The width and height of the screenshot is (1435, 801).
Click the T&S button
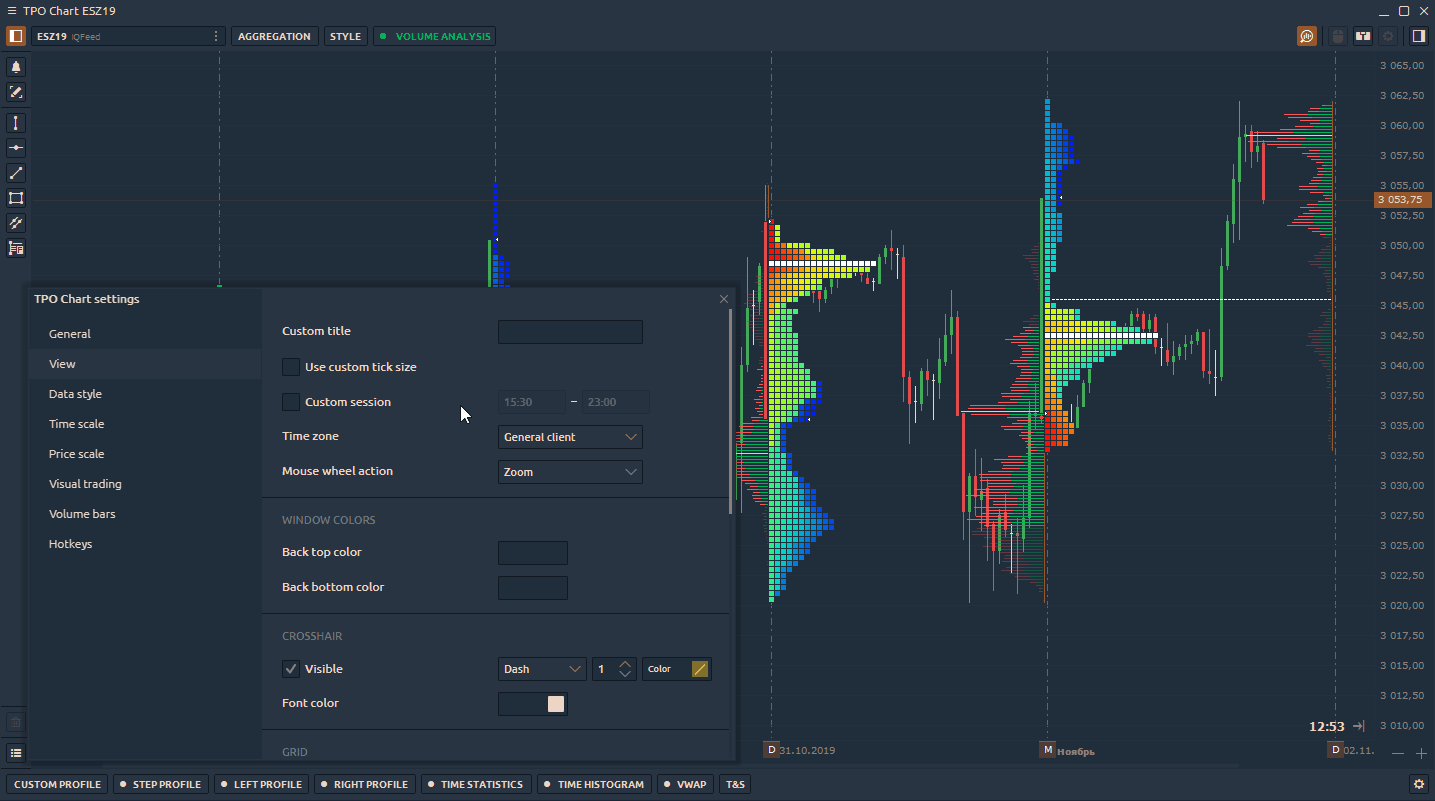[x=736, y=784]
